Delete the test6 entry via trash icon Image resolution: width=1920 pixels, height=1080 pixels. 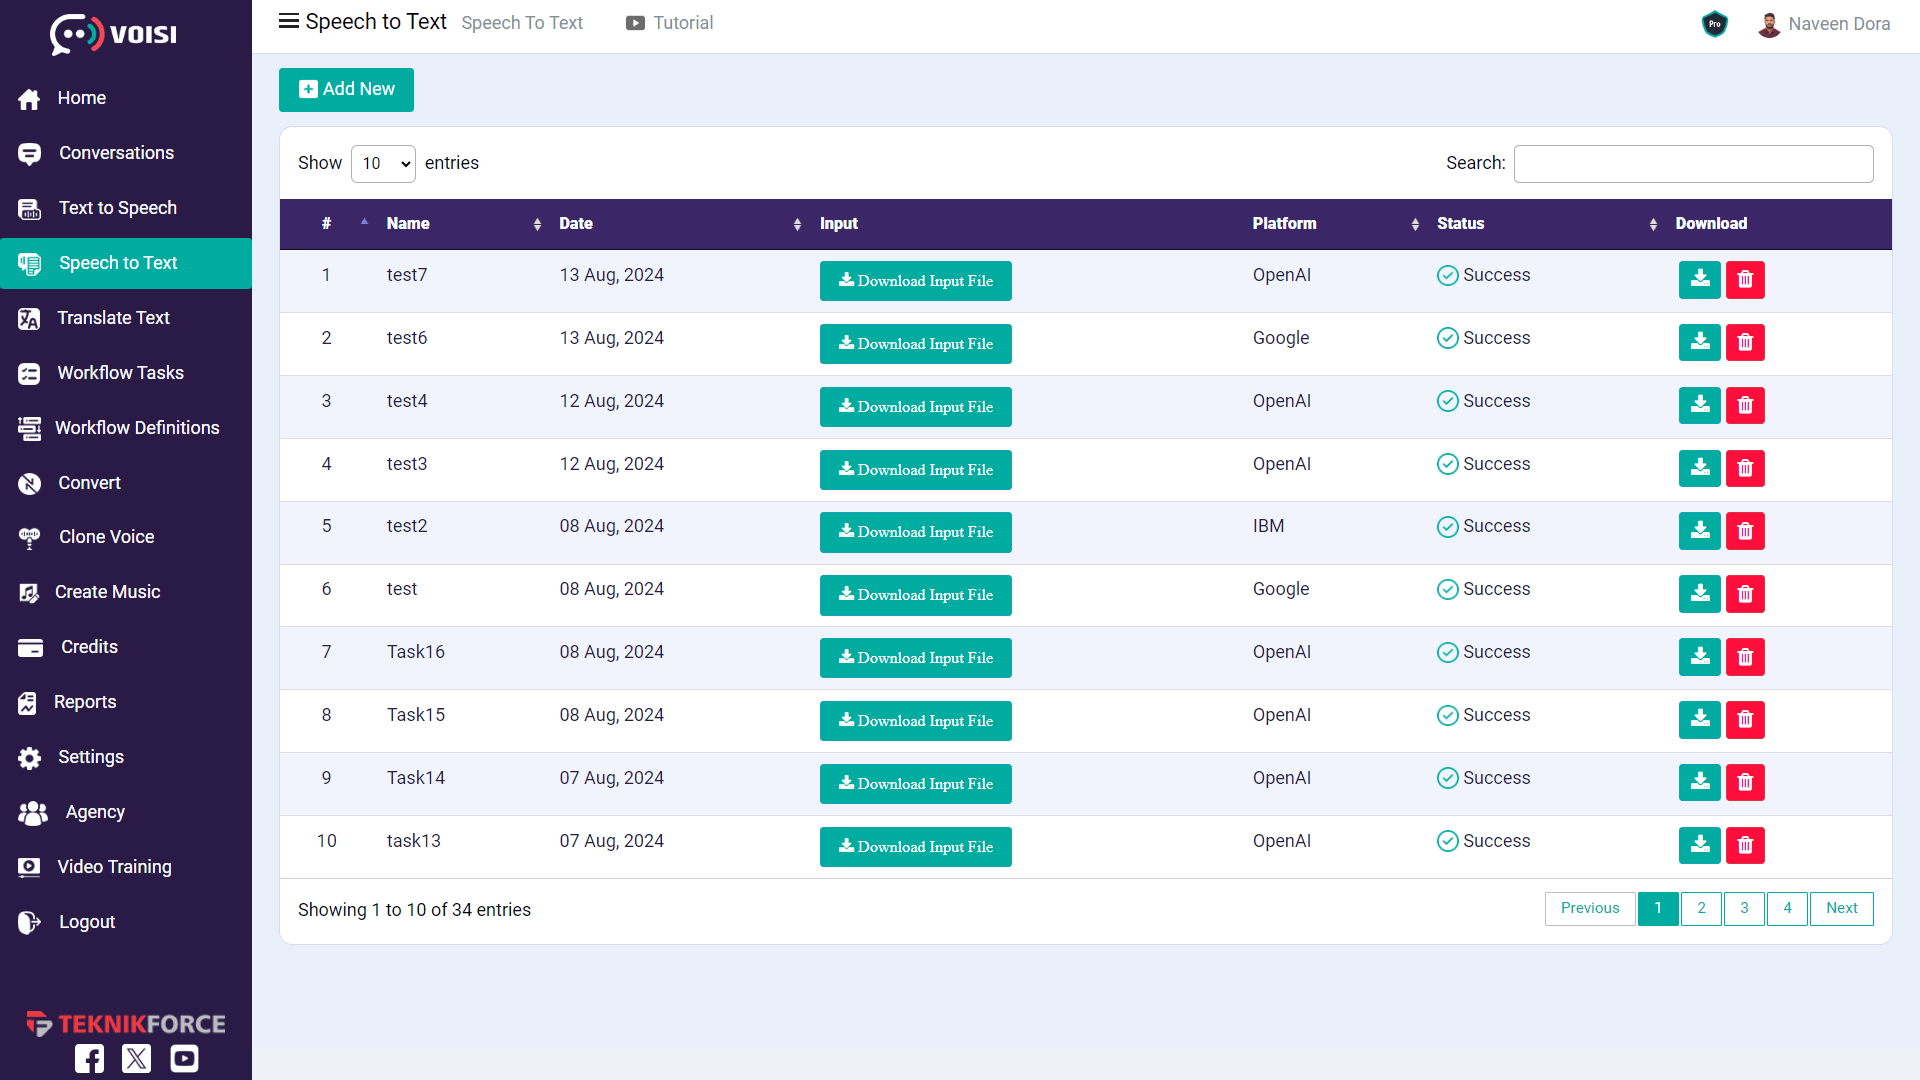(1745, 343)
